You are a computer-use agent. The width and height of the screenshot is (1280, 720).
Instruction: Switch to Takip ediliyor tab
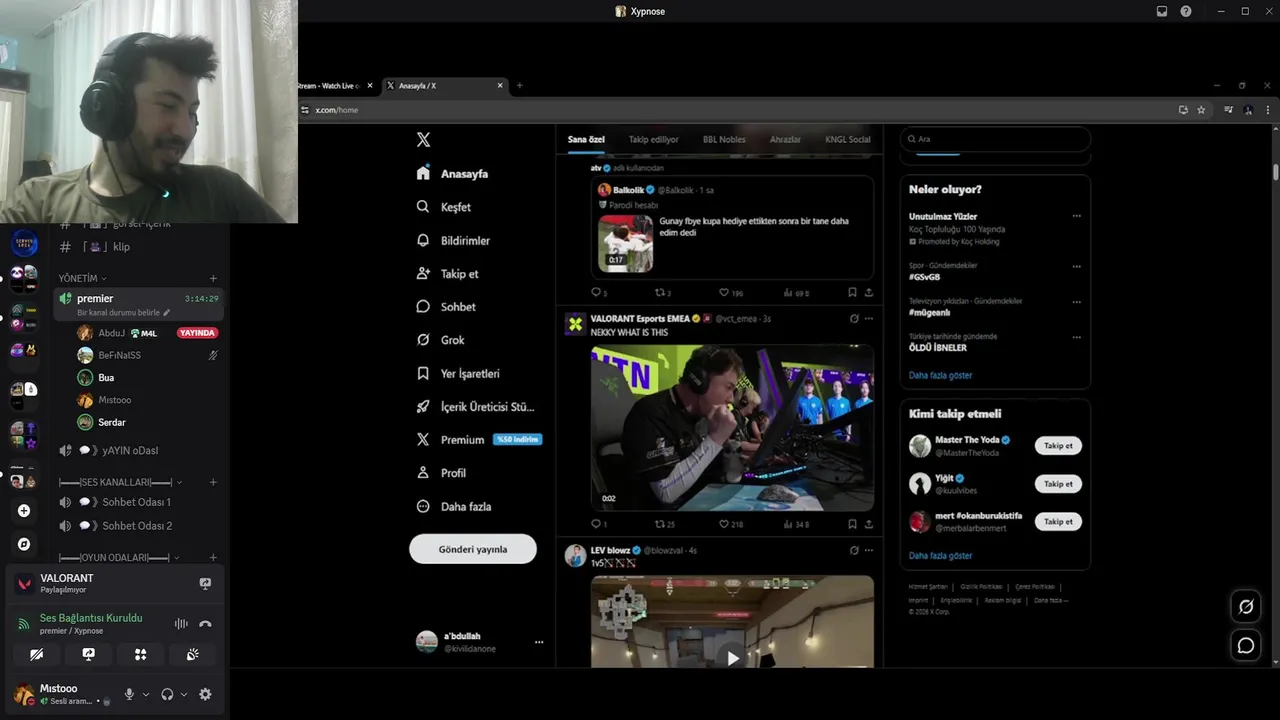pos(654,140)
